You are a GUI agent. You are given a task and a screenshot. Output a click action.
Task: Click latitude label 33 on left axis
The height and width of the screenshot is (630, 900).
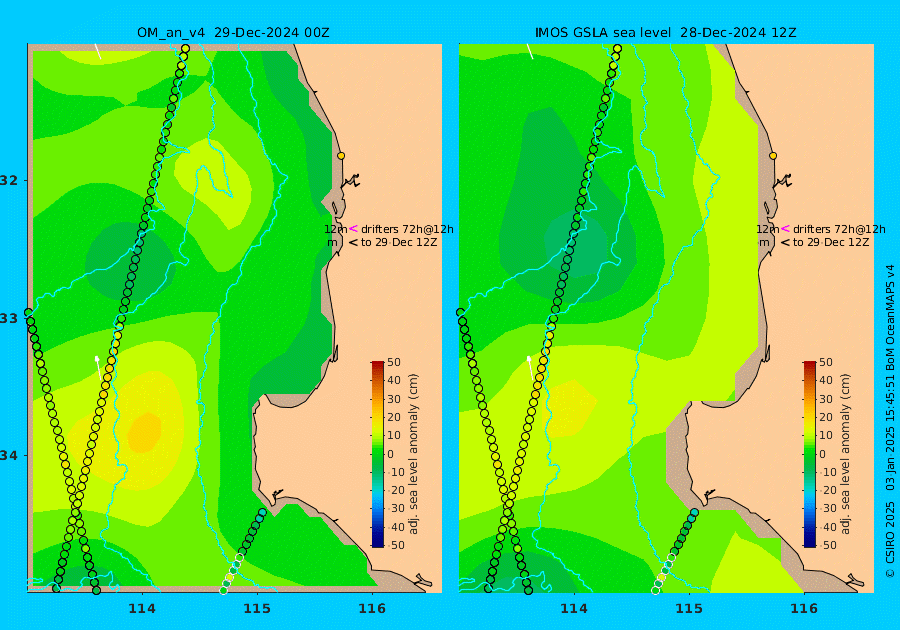pos(9,318)
